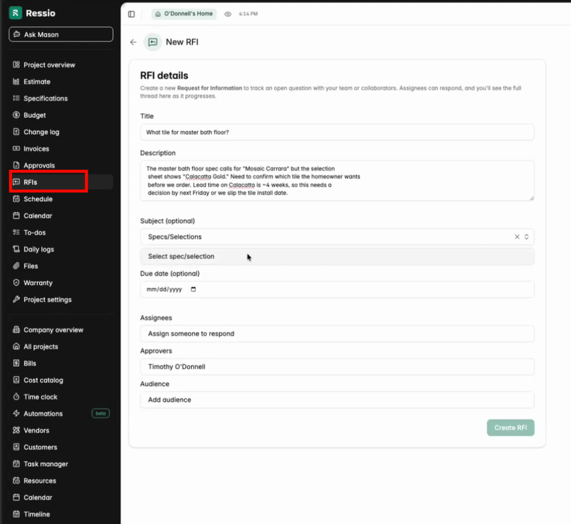Open the Select spec/selection dropdown
Image resolution: width=571 pixels, height=524 pixels.
(x=337, y=256)
